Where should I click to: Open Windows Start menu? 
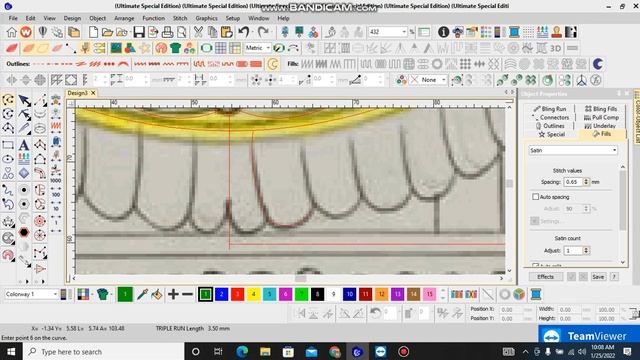(11, 351)
